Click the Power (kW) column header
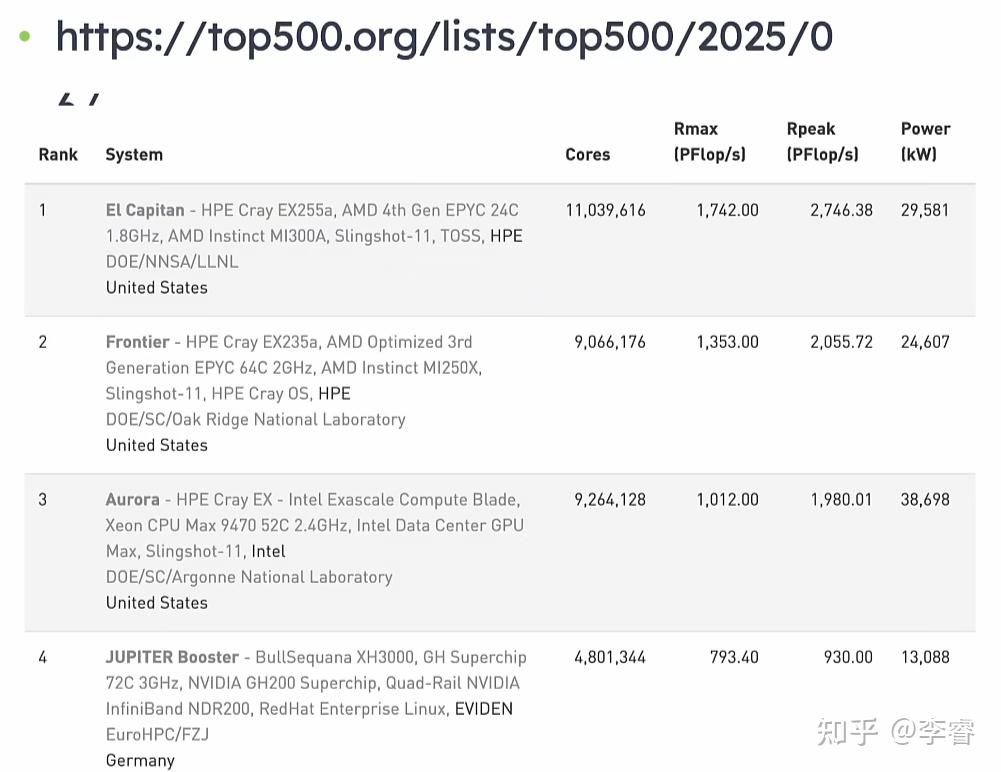The height and width of the screenshot is (772, 1001). coord(925,141)
